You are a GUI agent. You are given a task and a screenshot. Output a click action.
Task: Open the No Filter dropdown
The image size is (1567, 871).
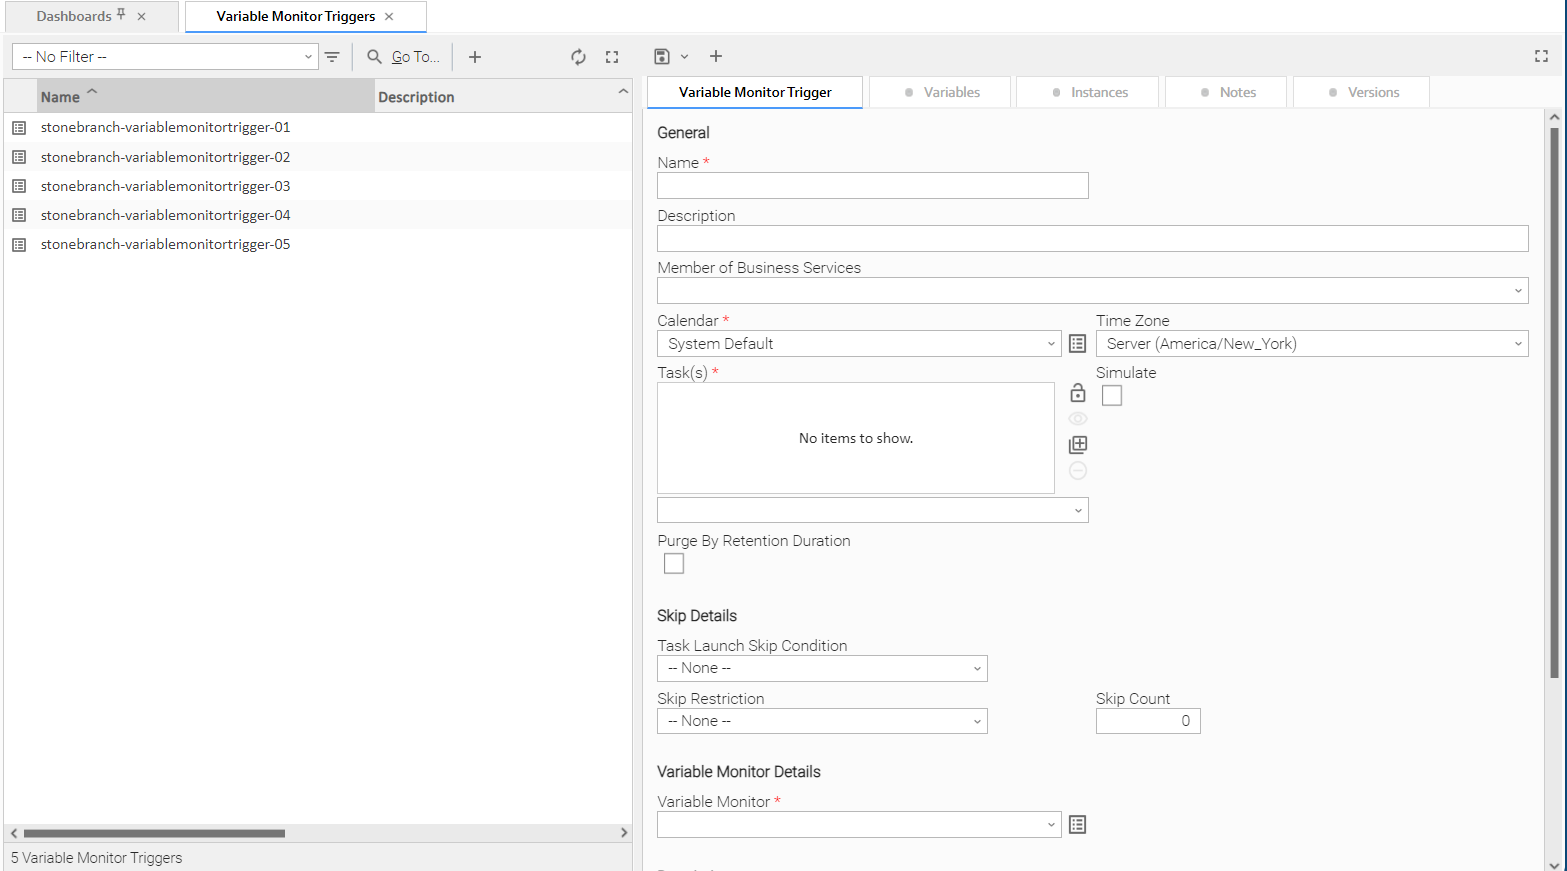point(165,57)
